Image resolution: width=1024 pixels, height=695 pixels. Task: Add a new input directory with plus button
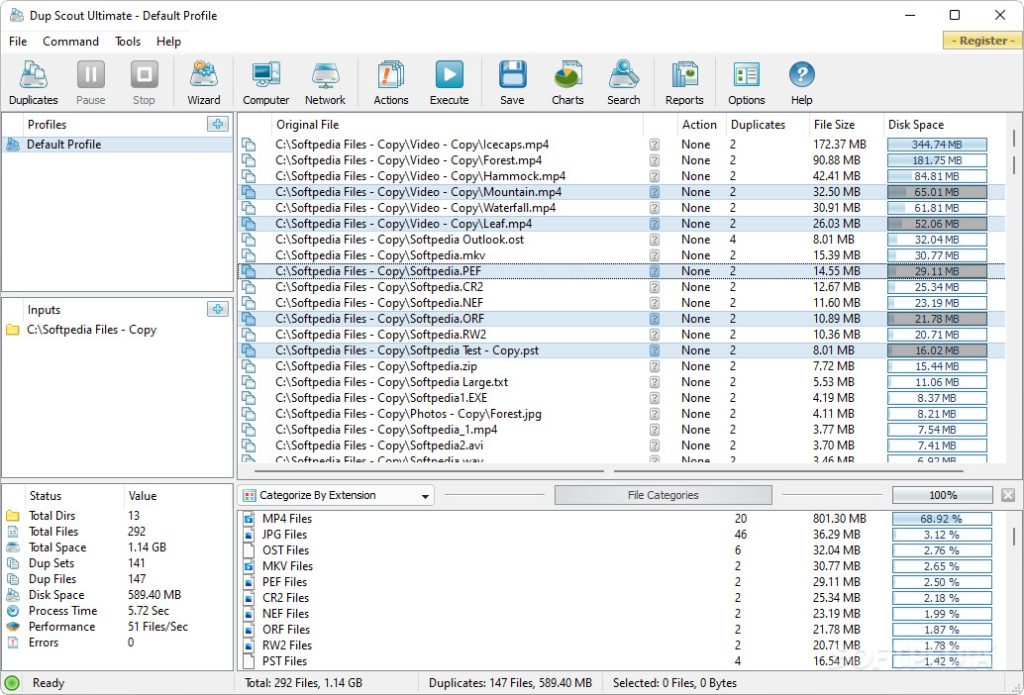coord(218,309)
